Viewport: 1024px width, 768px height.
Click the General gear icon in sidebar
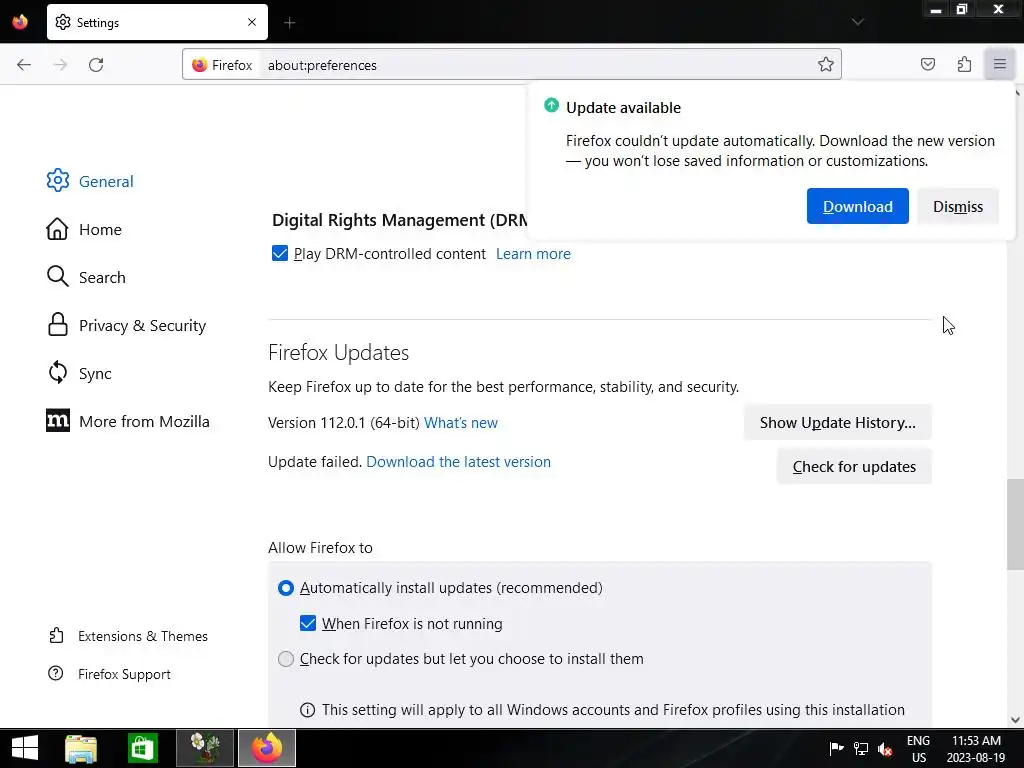tap(57, 180)
